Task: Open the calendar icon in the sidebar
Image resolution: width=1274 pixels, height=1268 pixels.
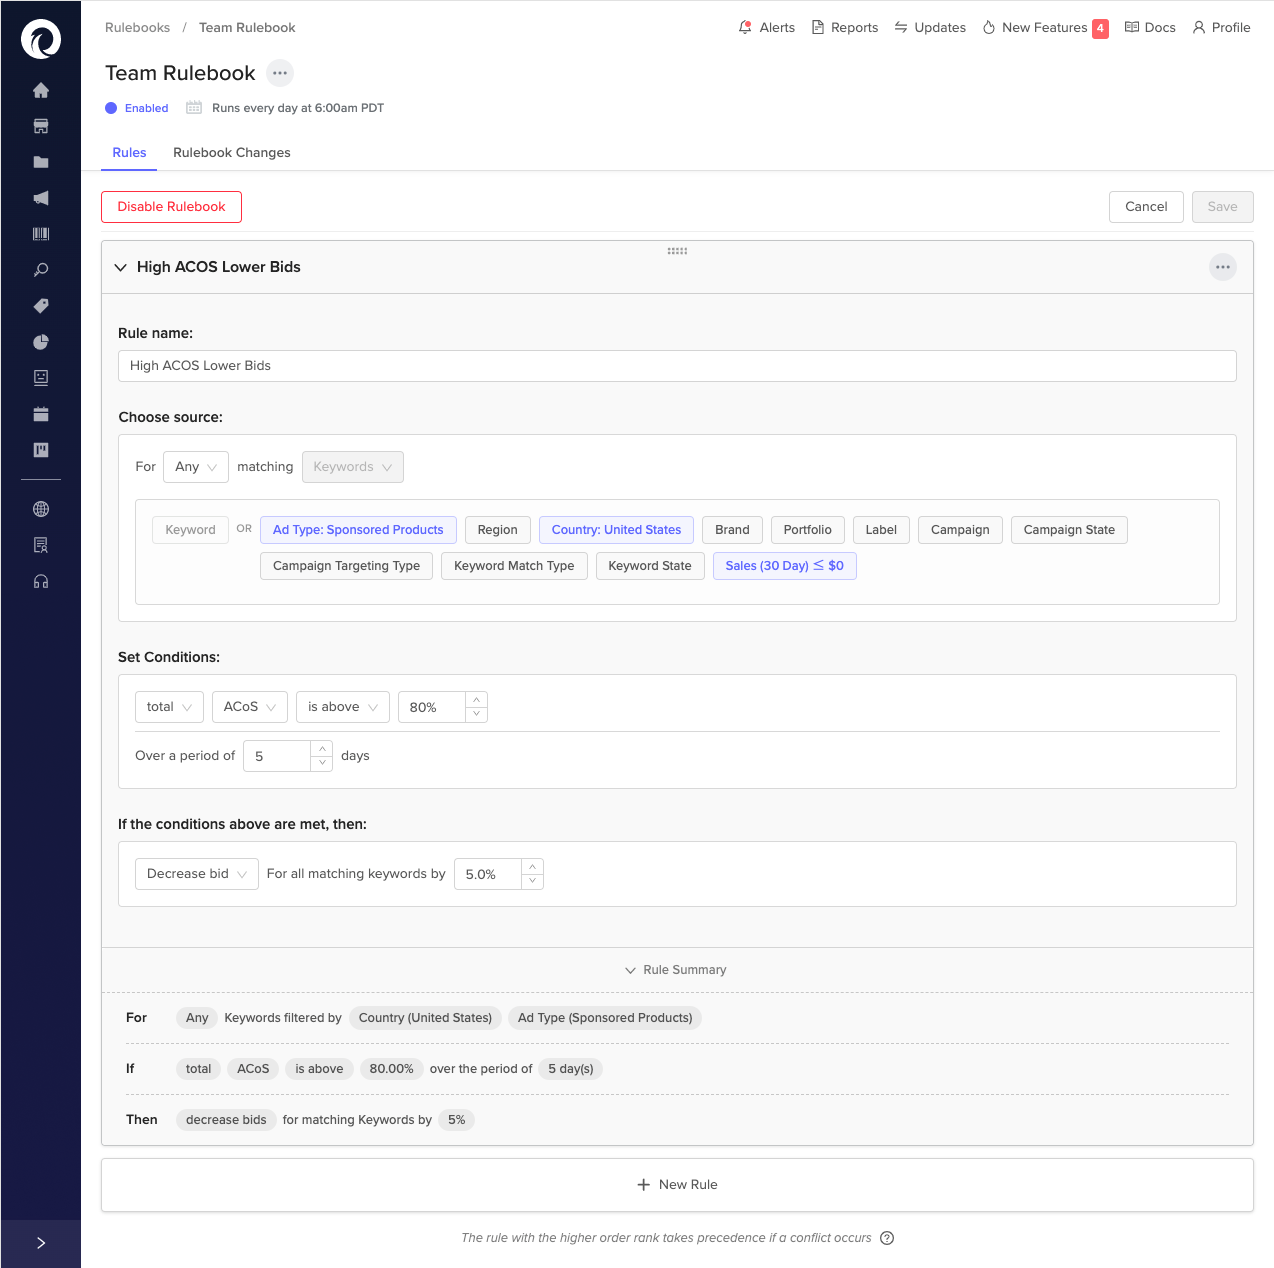Action: point(41,414)
